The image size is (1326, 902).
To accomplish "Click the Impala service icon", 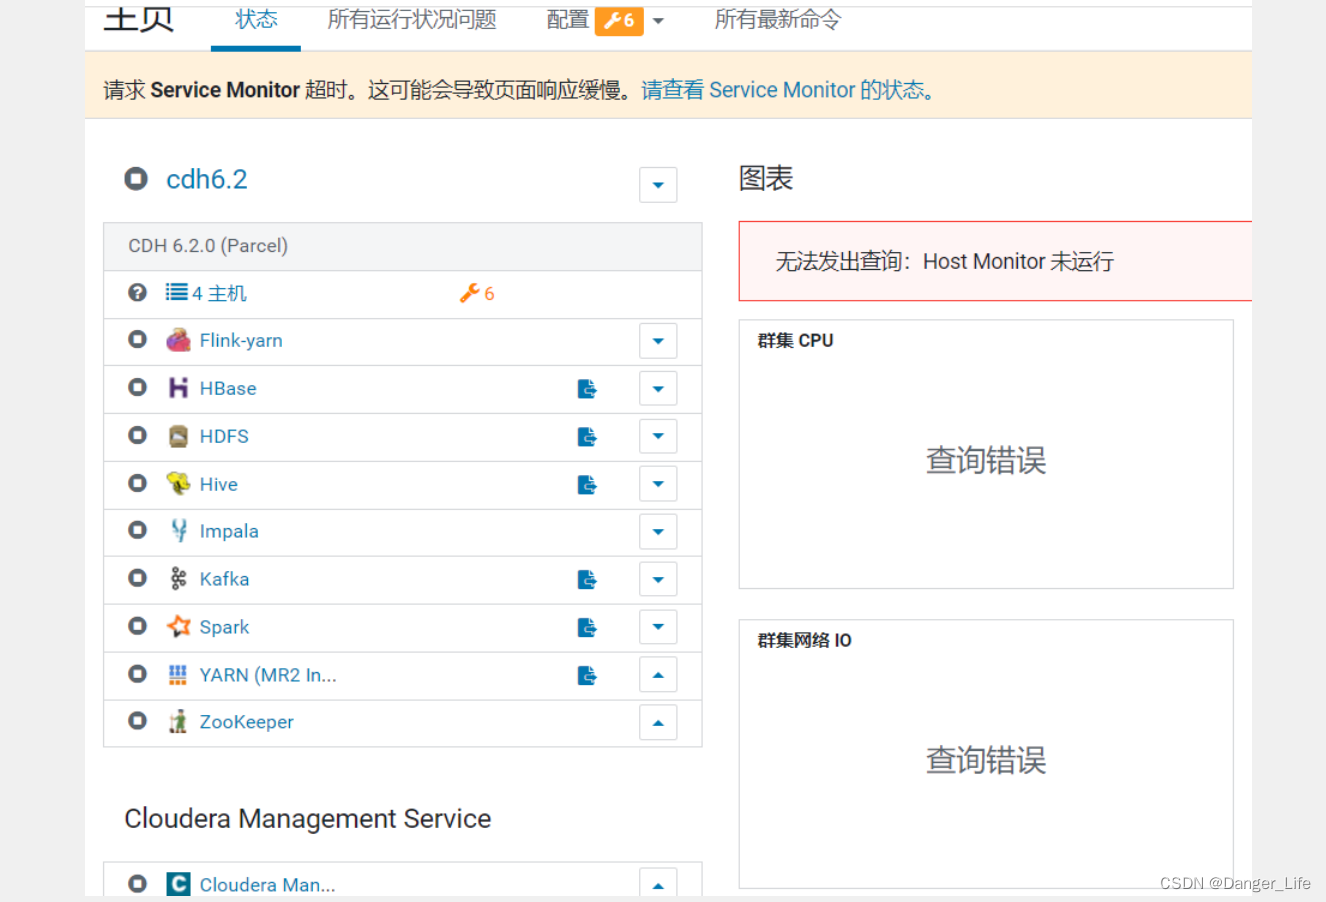I will (178, 531).
